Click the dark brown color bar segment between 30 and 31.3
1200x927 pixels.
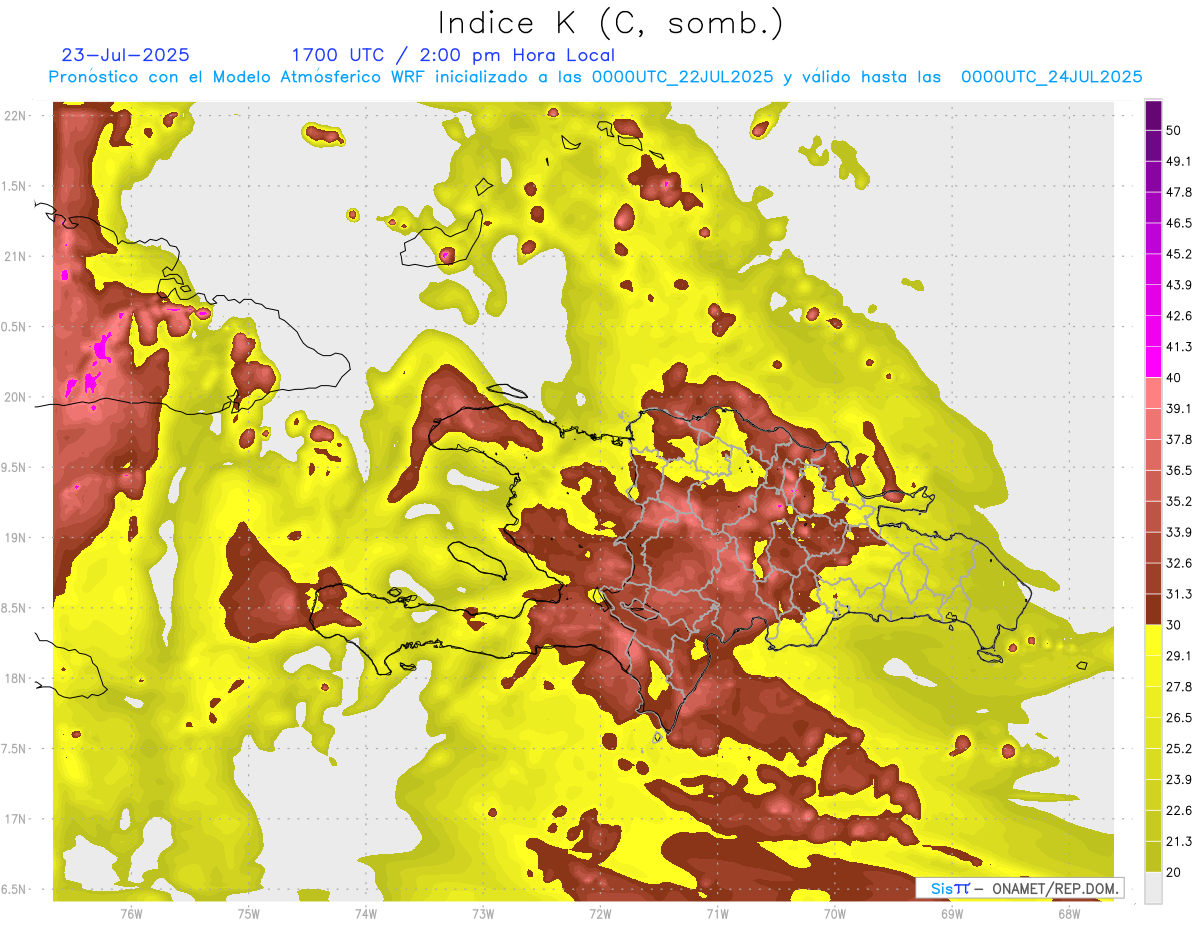coord(1154,609)
